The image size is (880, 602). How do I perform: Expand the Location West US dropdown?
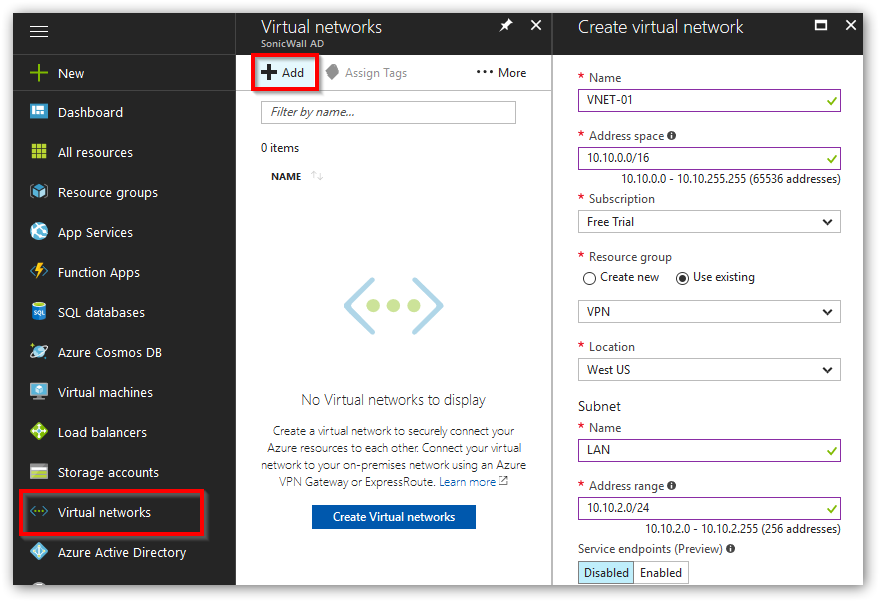[709, 370]
